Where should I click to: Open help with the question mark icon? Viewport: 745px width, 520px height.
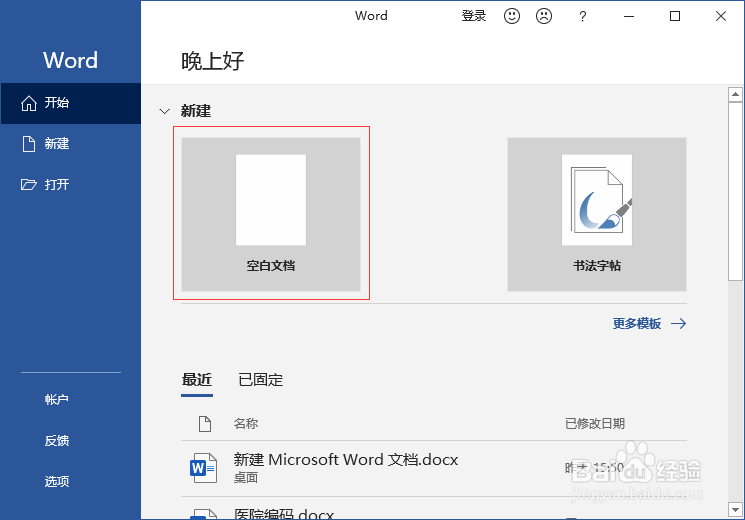click(x=583, y=17)
